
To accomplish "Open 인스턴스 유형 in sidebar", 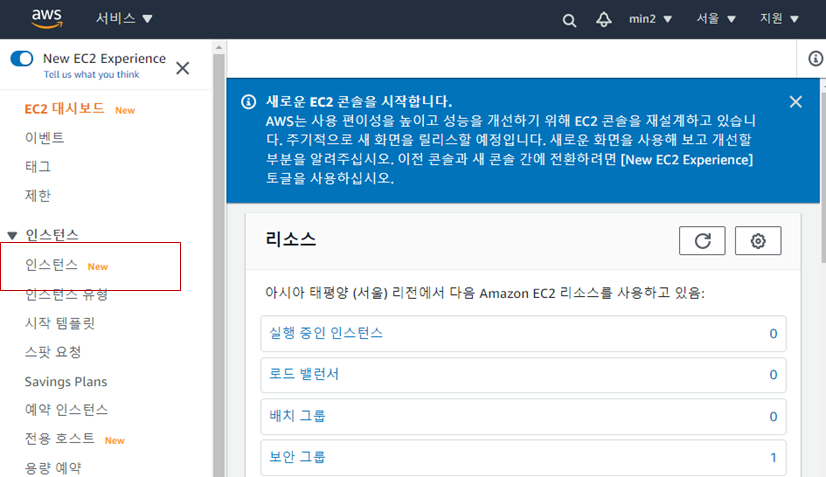I will point(66,294).
